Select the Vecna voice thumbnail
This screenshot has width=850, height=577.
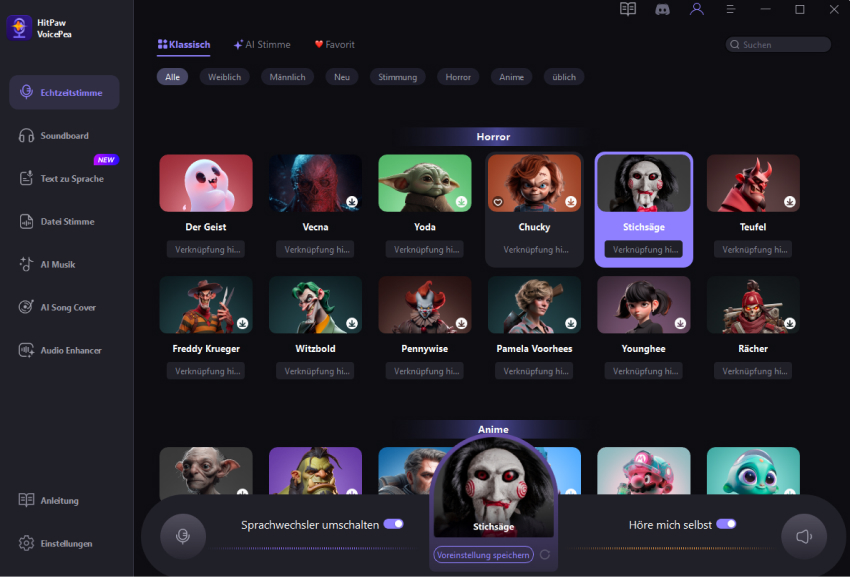(x=315, y=183)
